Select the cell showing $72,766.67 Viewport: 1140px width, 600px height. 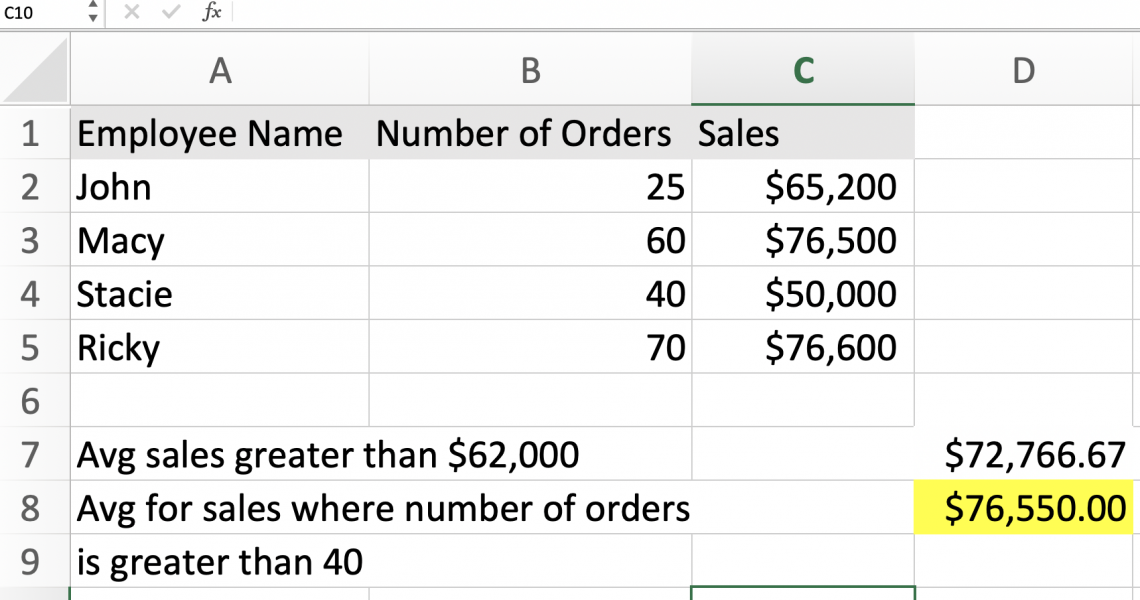pyautogui.click(x=1025, y=455)
